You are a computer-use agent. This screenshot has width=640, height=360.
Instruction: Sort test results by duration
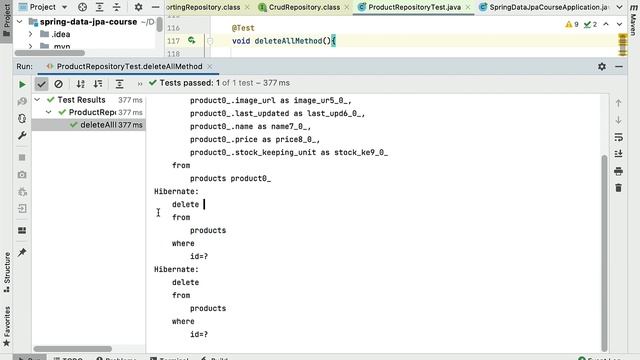pyautogui.click(x=98, y=84)
